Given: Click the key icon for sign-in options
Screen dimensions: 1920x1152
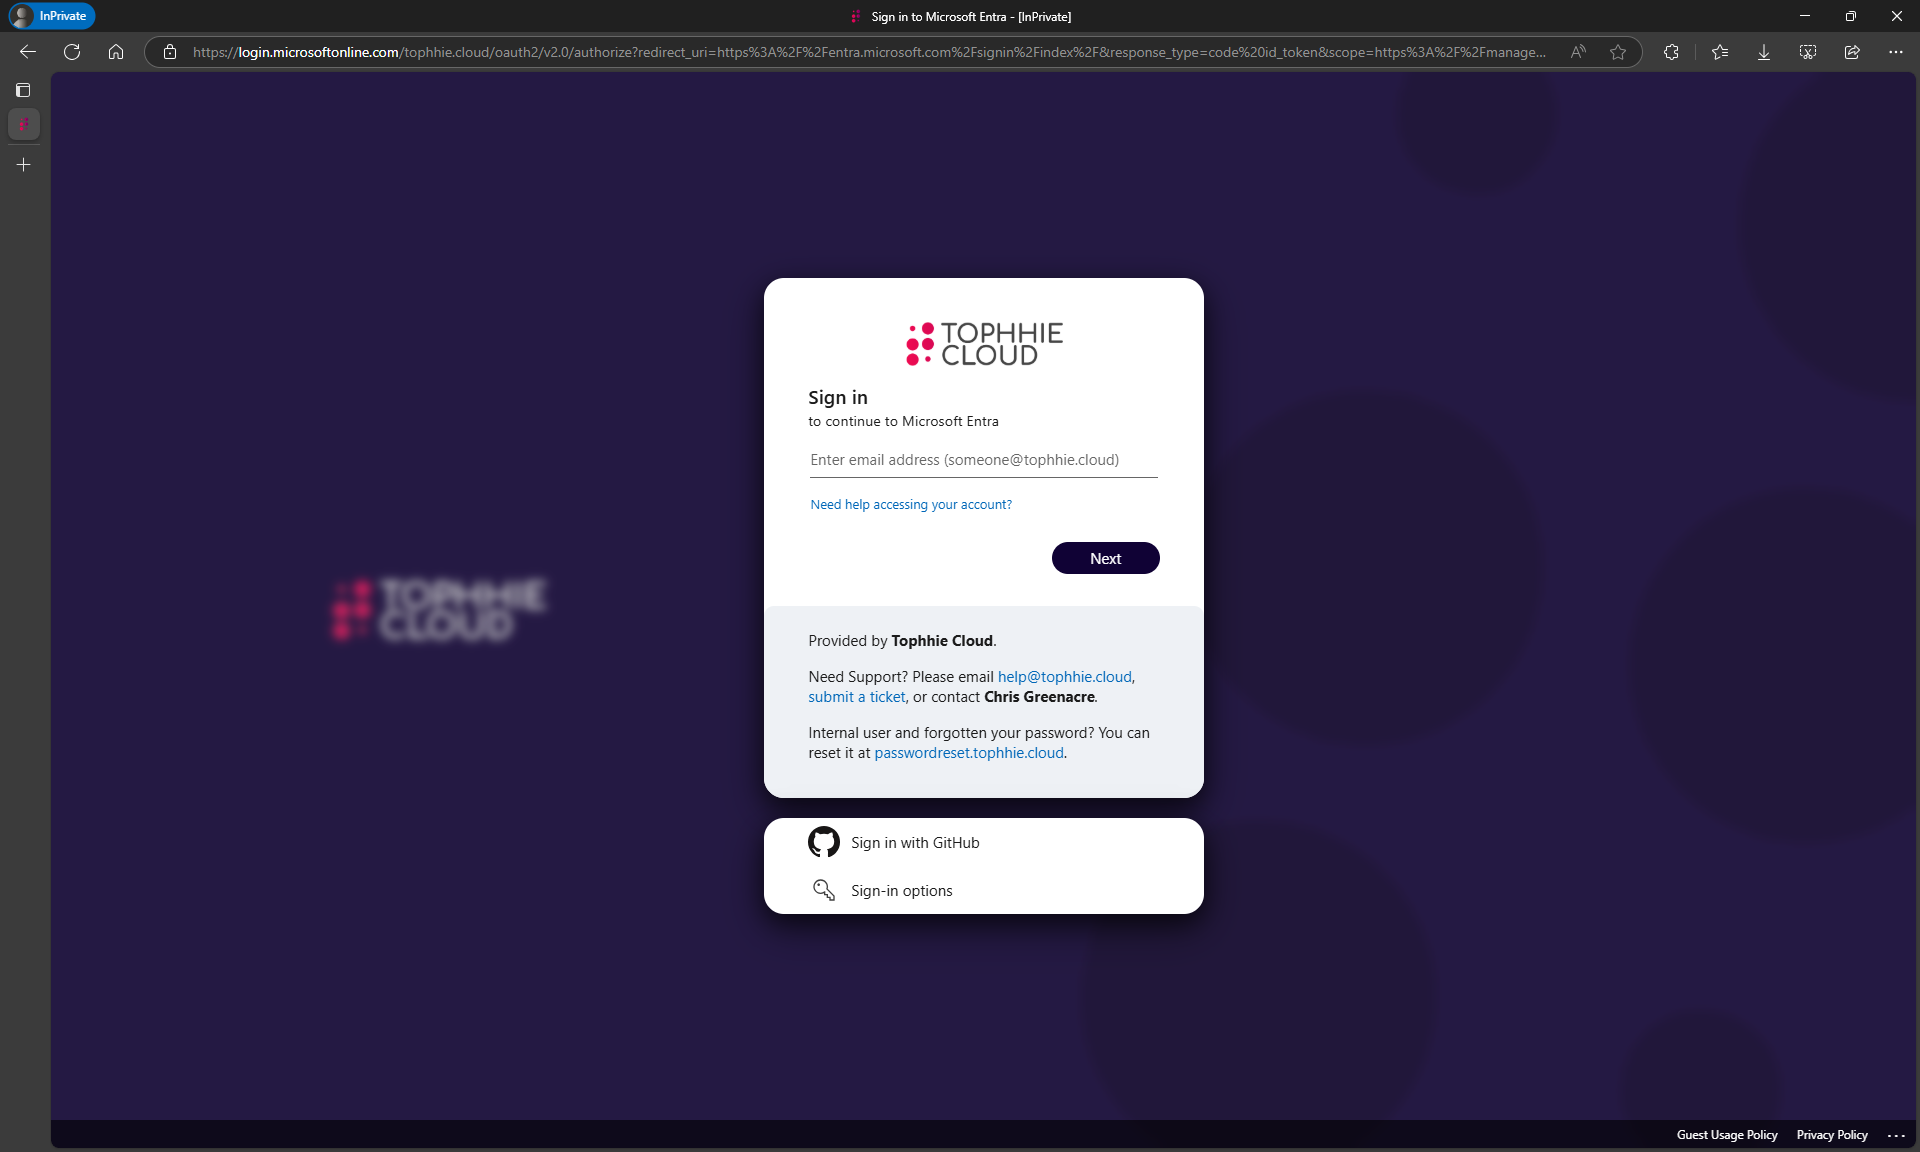Looking at the screenshot, I should 824,890.
